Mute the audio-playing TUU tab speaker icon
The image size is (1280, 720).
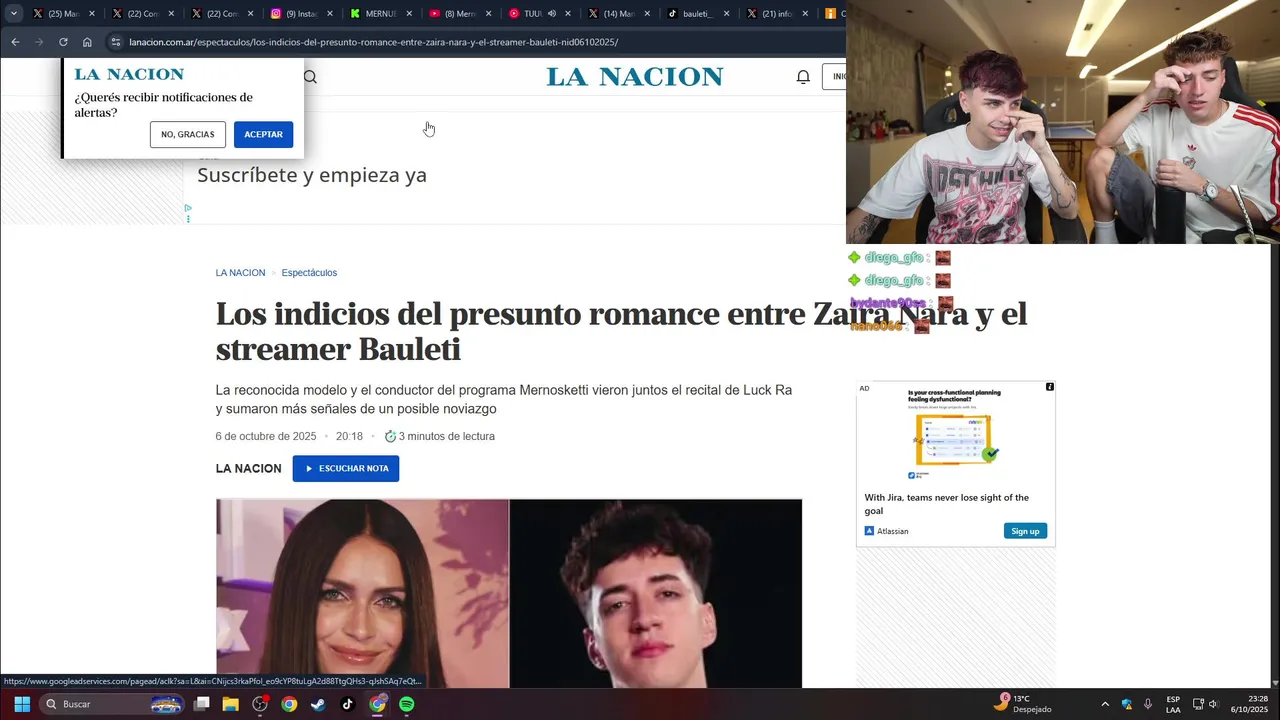[x=552, y=14]
